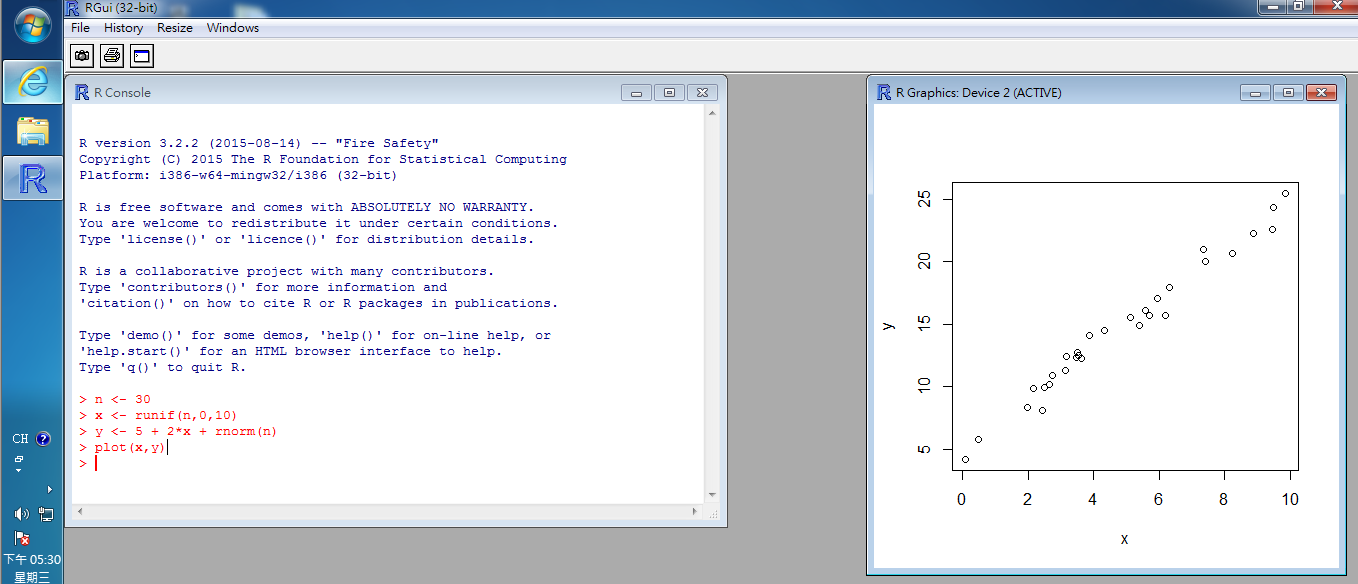Click the line 'y <- 5 + 2*x + rnorm(n)'

coord(178,431)
